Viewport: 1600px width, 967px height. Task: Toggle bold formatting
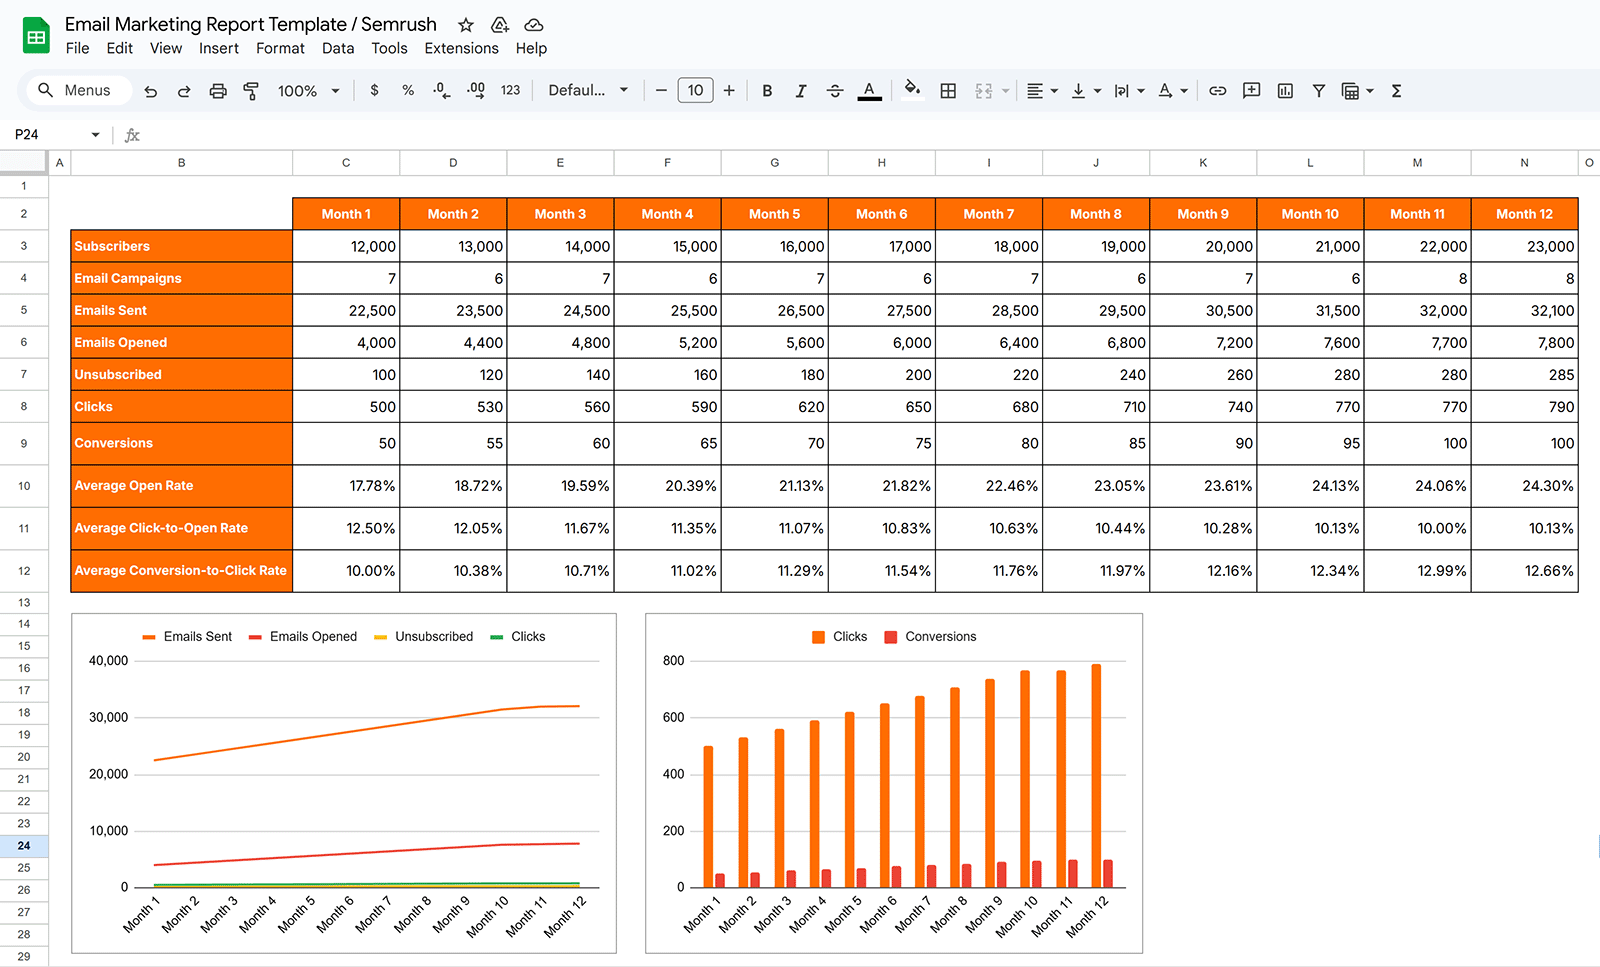coord(767,90)
